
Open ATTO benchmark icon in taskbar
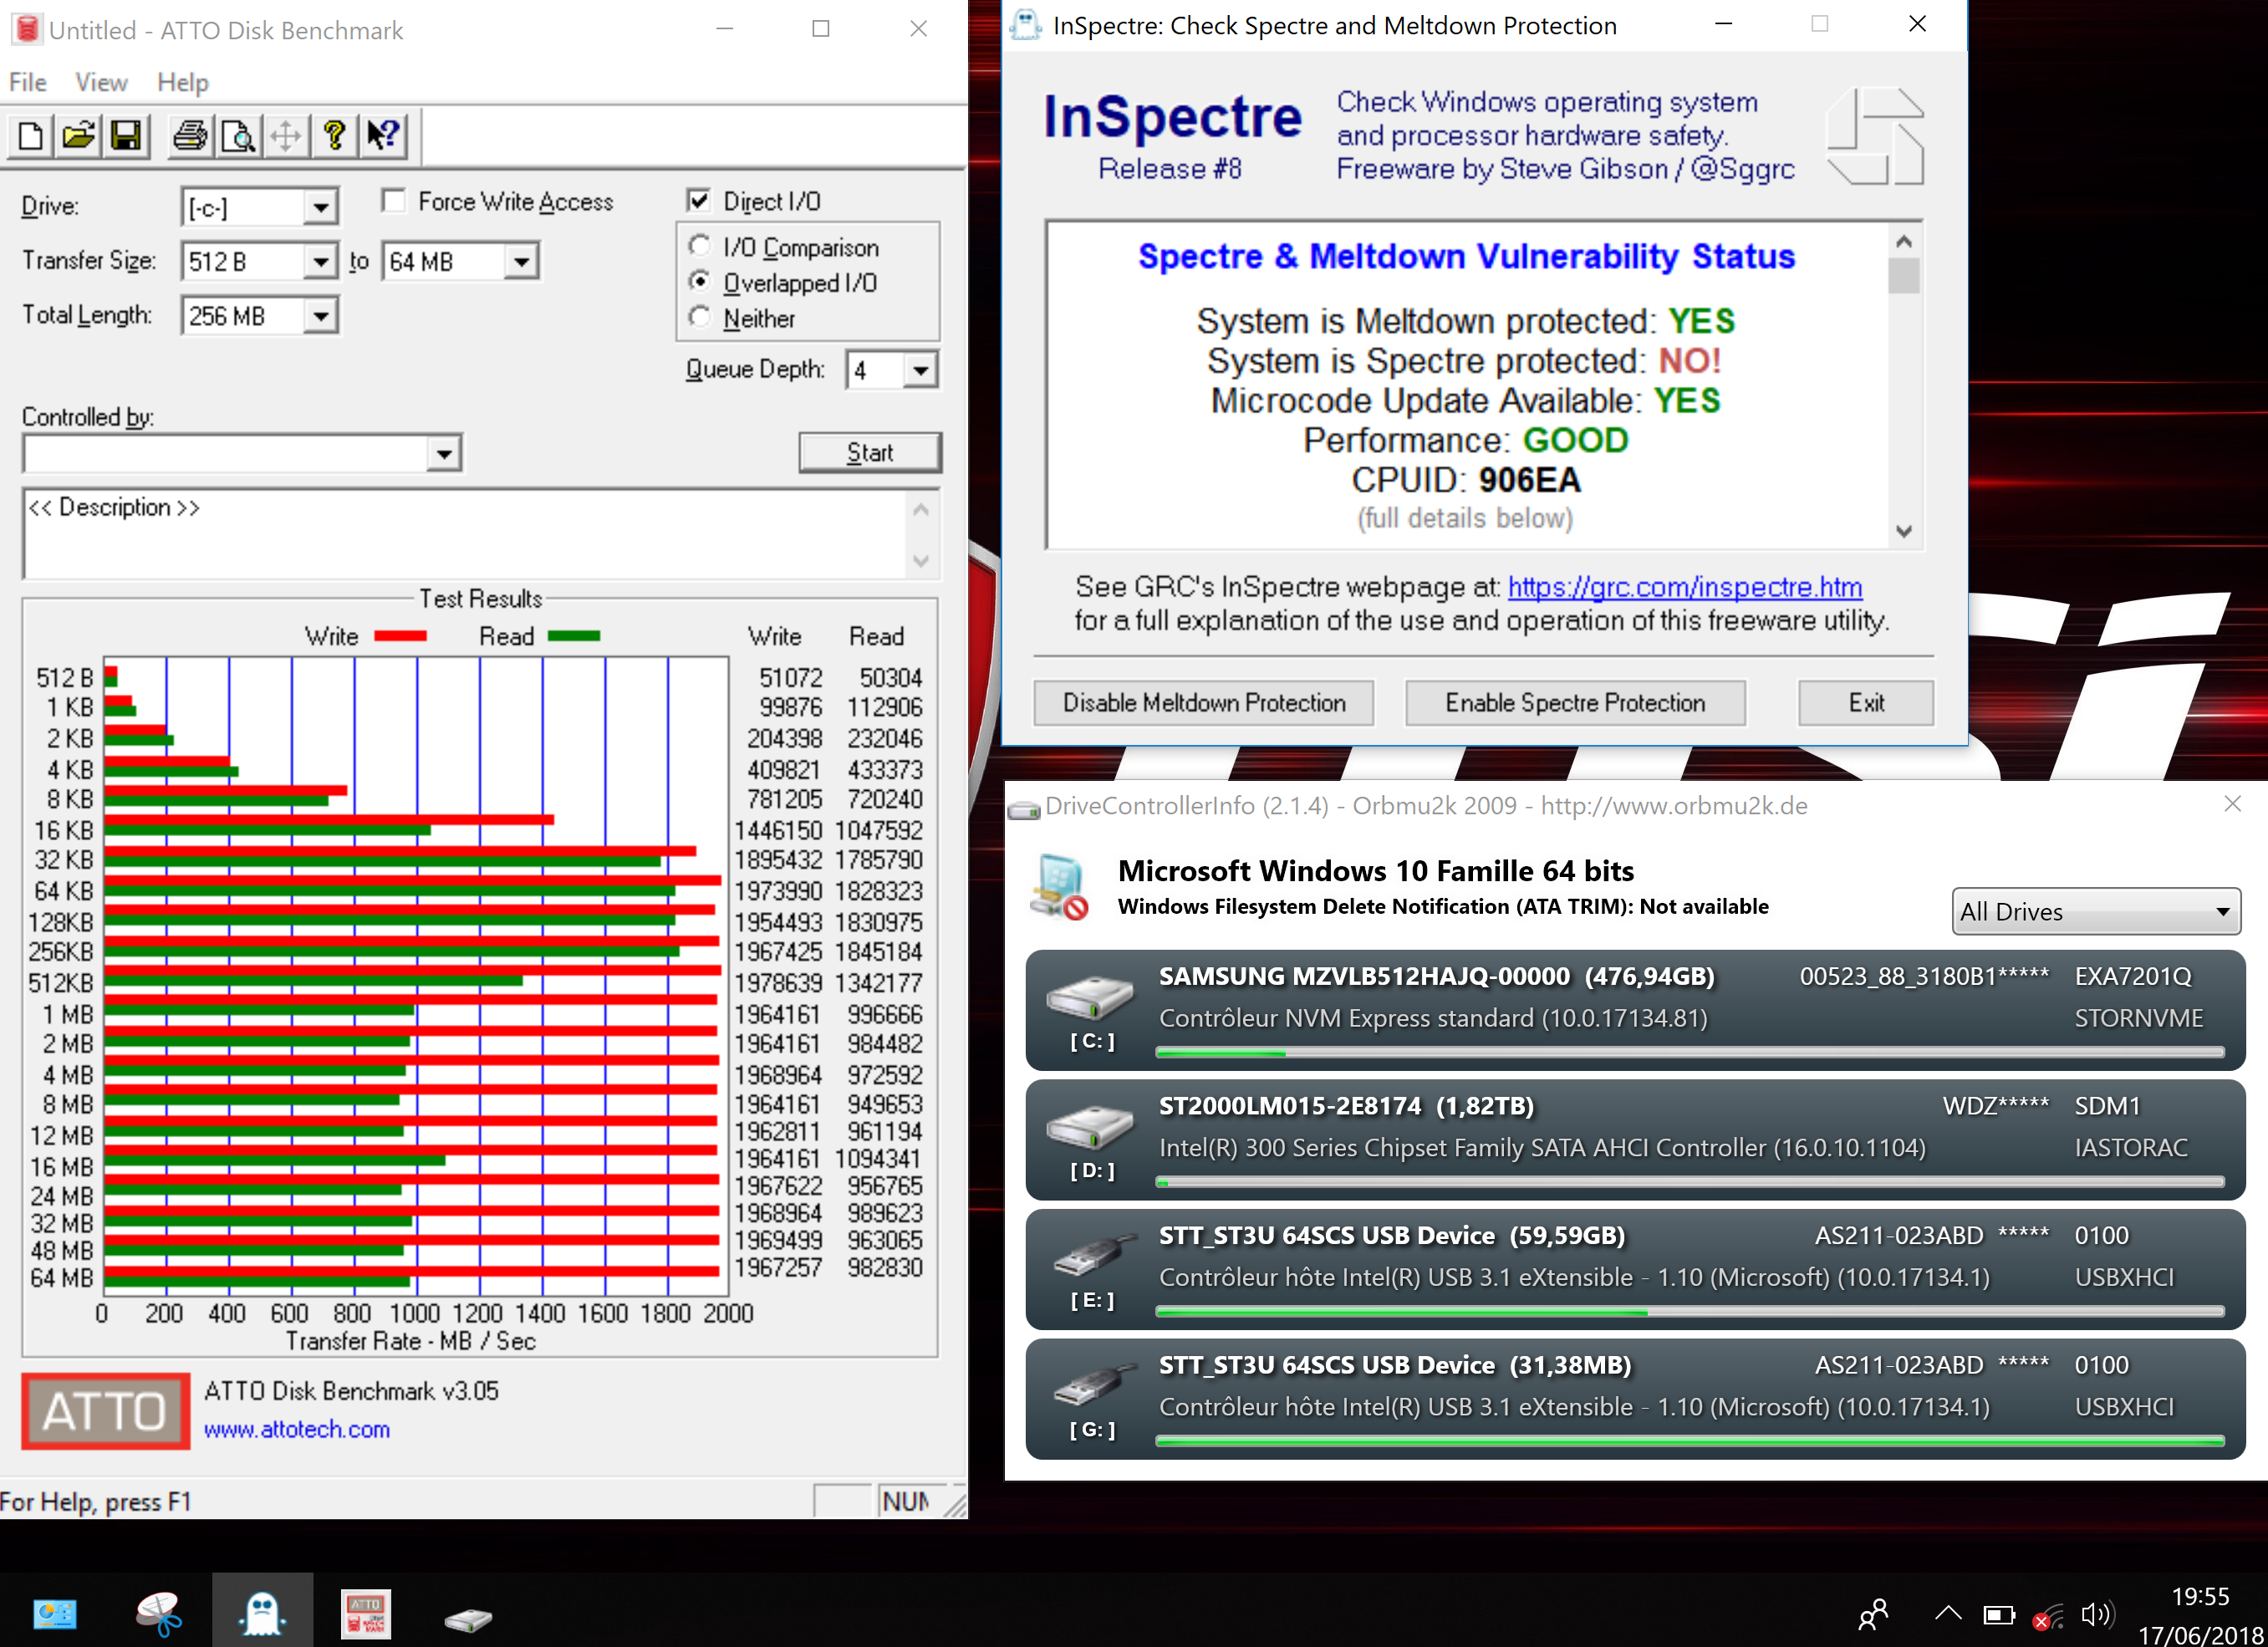click(x=366, y=1612)
